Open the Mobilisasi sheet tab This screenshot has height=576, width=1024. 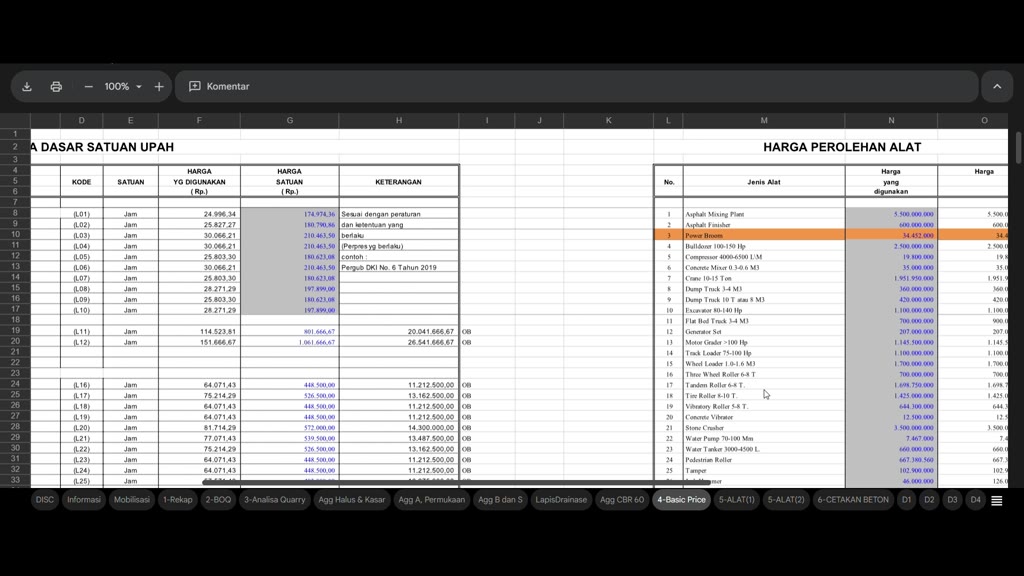click(132, 500)
